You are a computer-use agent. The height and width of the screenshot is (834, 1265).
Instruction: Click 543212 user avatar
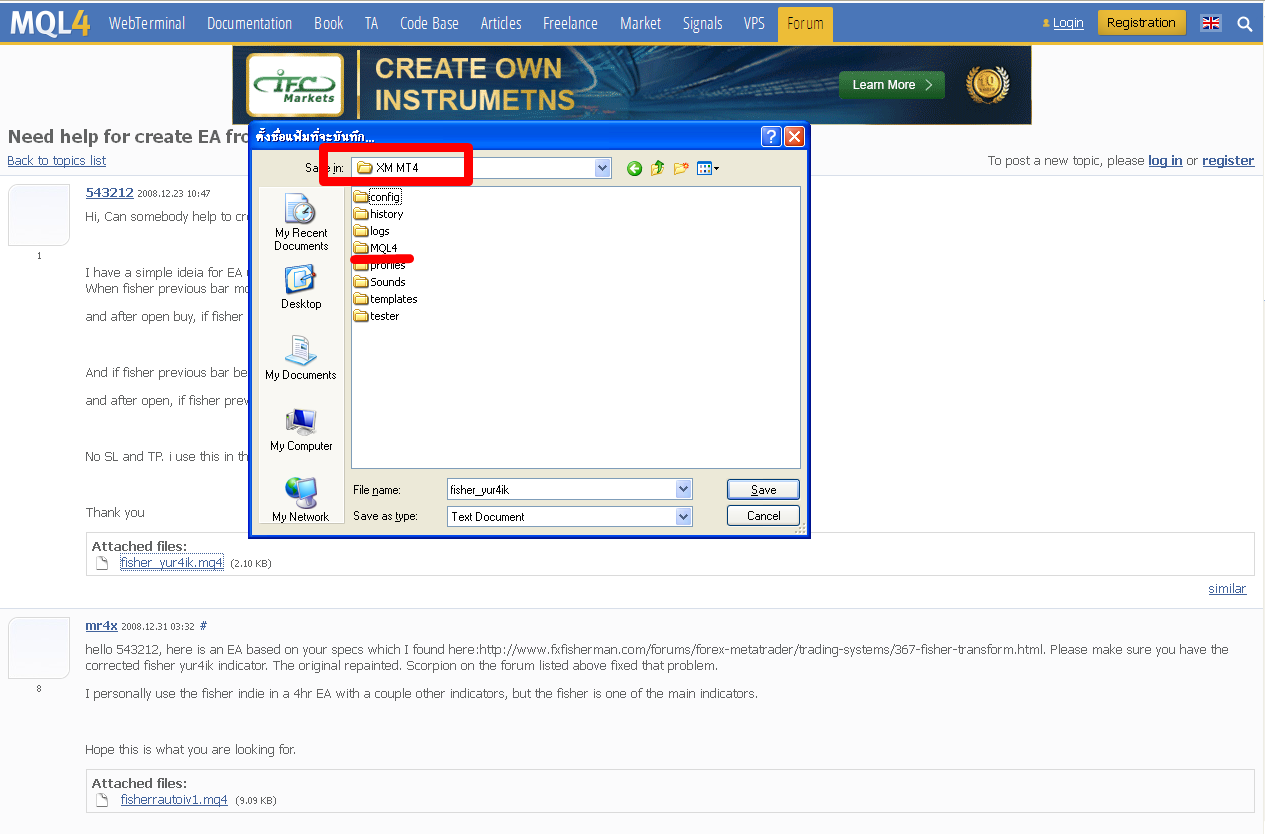tap(39, 215)
